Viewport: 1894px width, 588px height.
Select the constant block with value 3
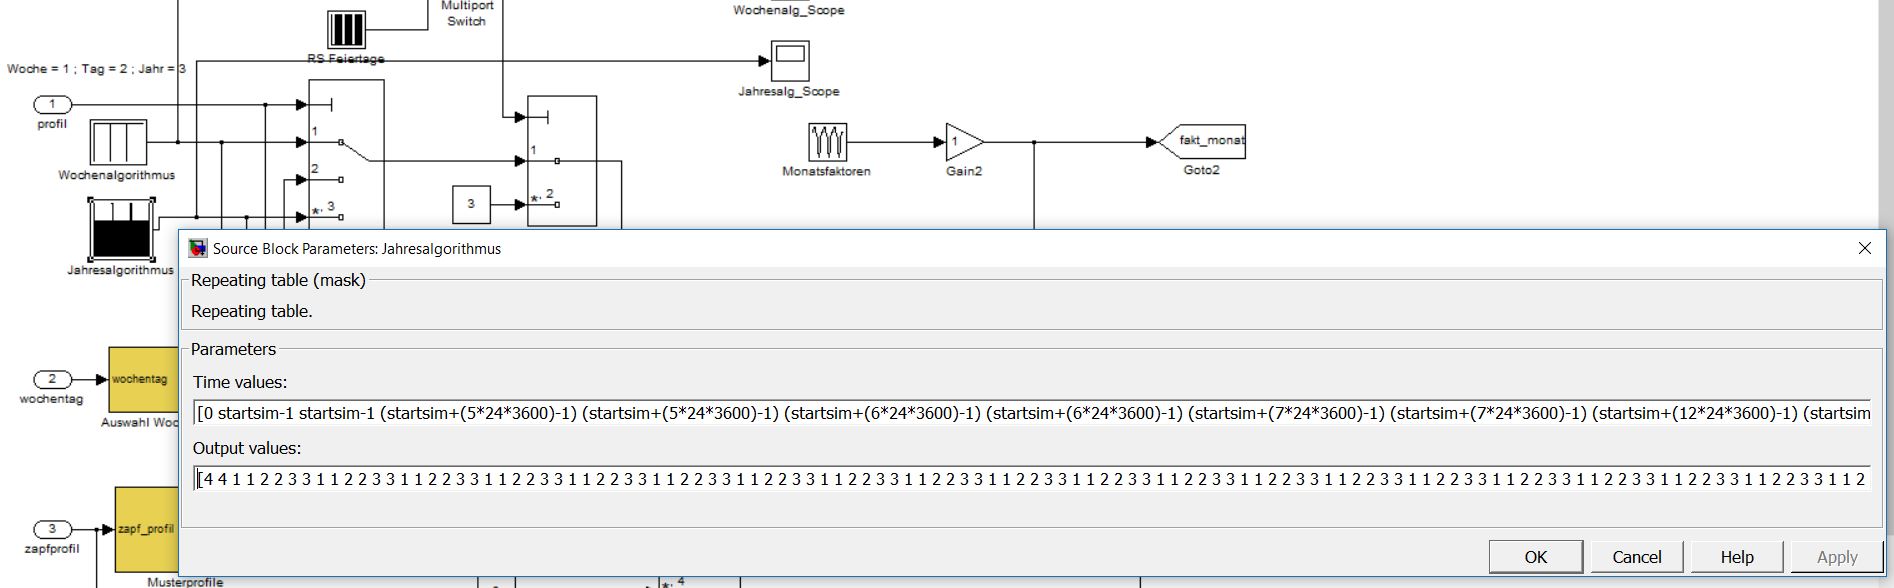point(471,204)
